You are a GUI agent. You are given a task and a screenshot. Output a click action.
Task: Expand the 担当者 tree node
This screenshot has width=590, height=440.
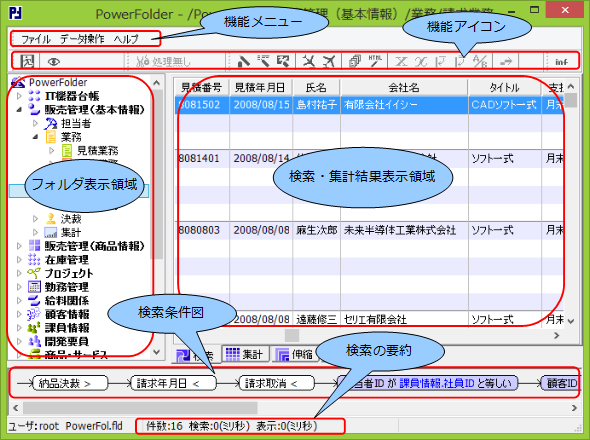click(35, 123)
